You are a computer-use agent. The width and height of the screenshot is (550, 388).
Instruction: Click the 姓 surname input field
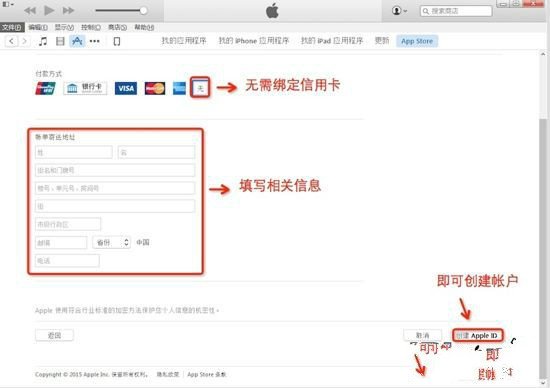(74, 153)
